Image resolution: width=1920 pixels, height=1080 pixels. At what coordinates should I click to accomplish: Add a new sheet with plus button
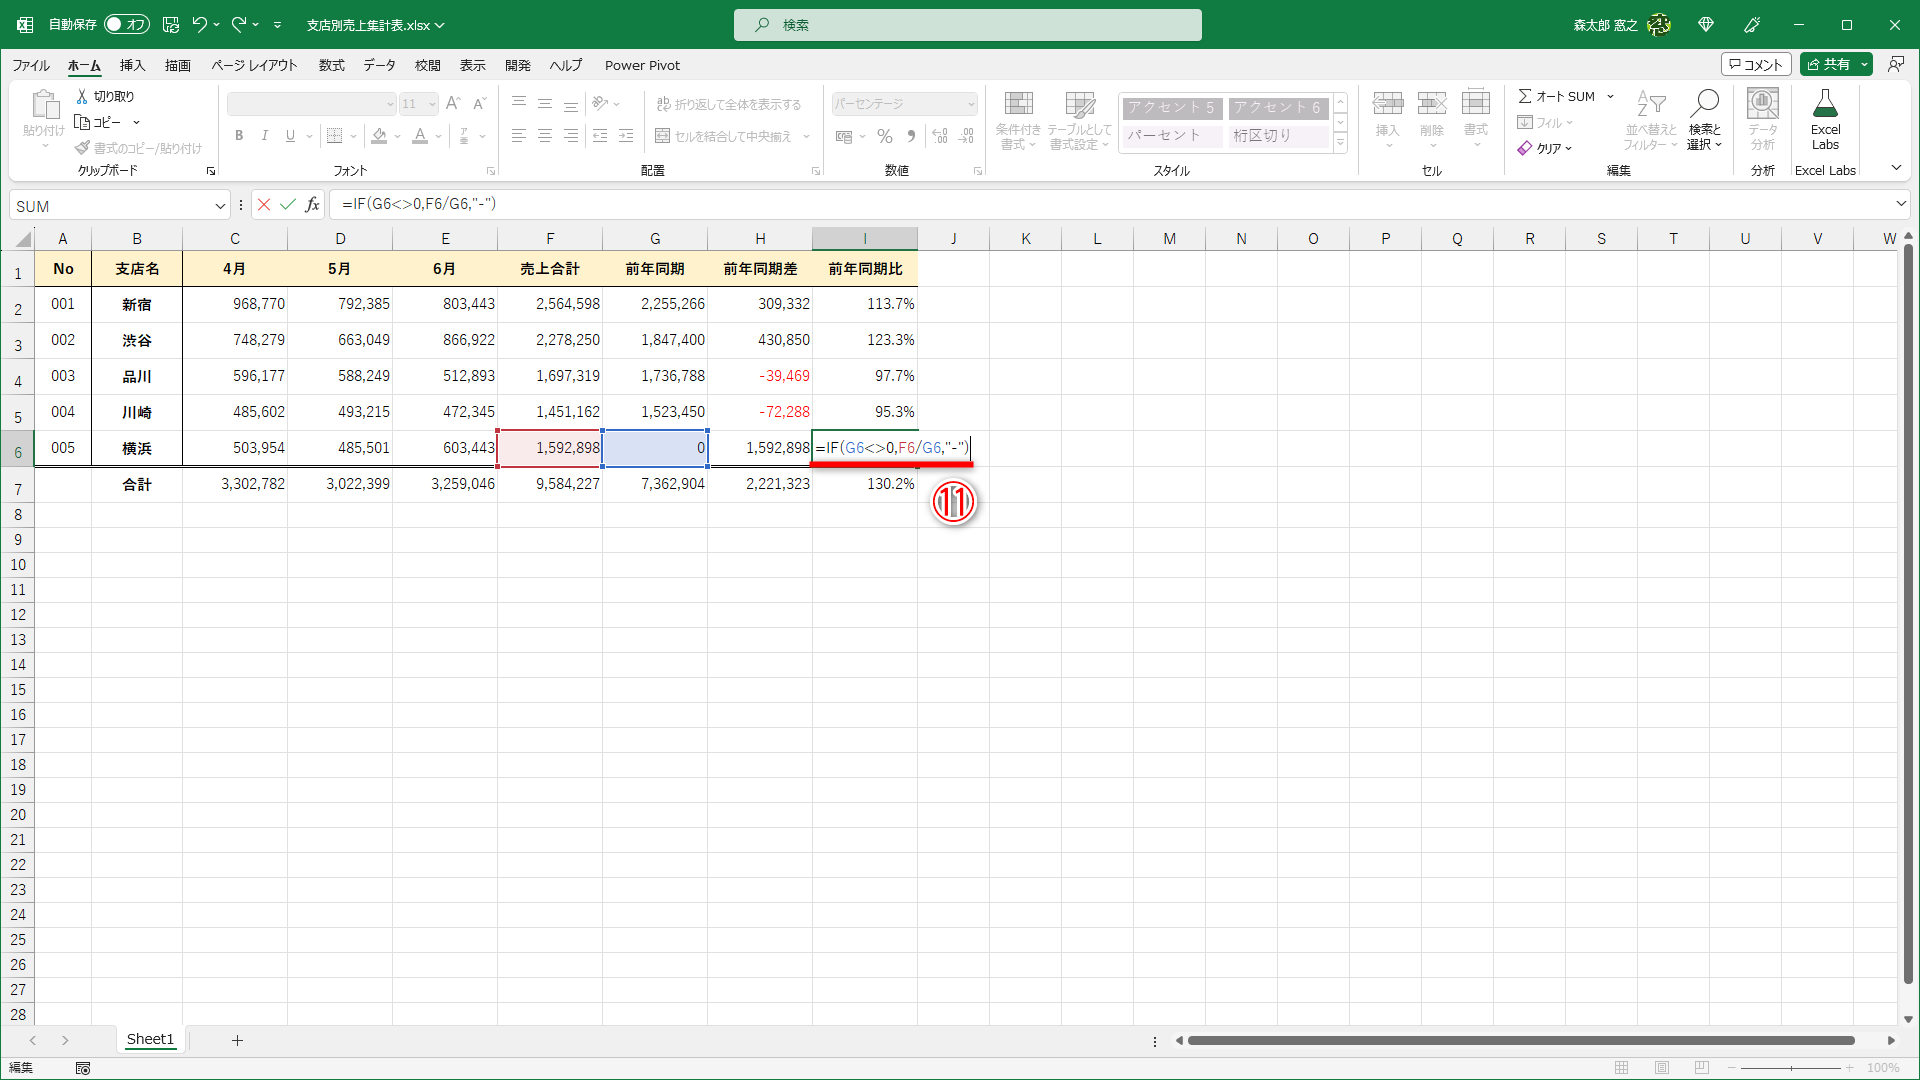(237, 1040)
